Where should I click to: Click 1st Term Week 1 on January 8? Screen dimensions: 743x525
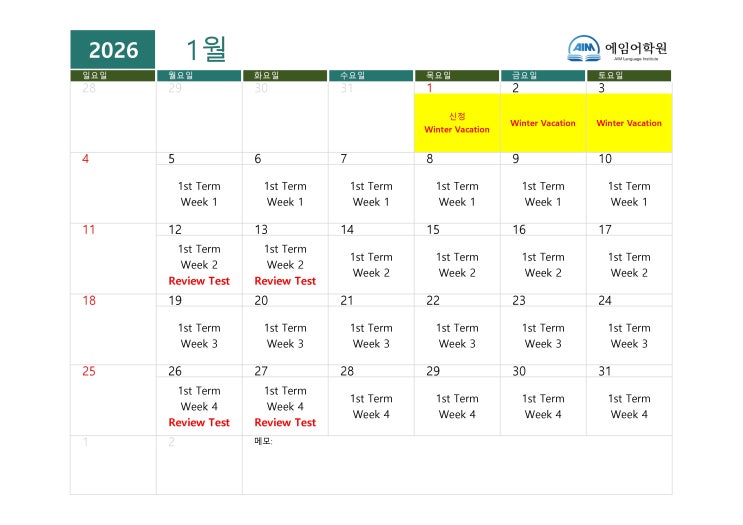[457, 194]
